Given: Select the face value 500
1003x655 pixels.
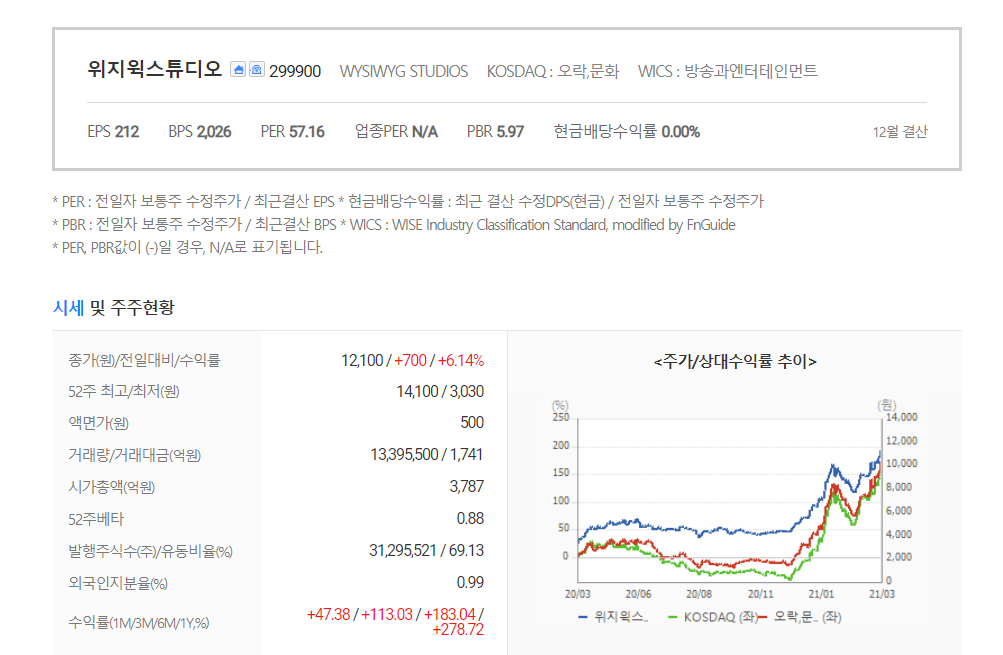Looking at the screenshot, I should [472, 423].
